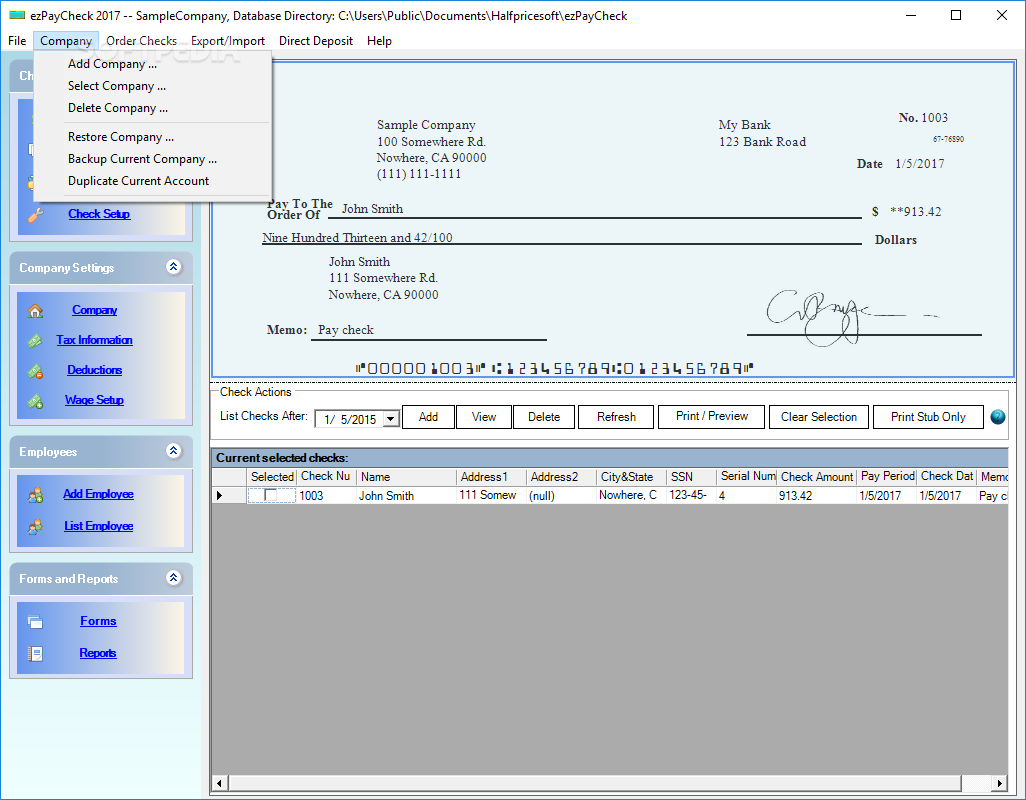1026x800 pixels.
Task: Click the 913.42 check amount cell
Action: [817, 496]
